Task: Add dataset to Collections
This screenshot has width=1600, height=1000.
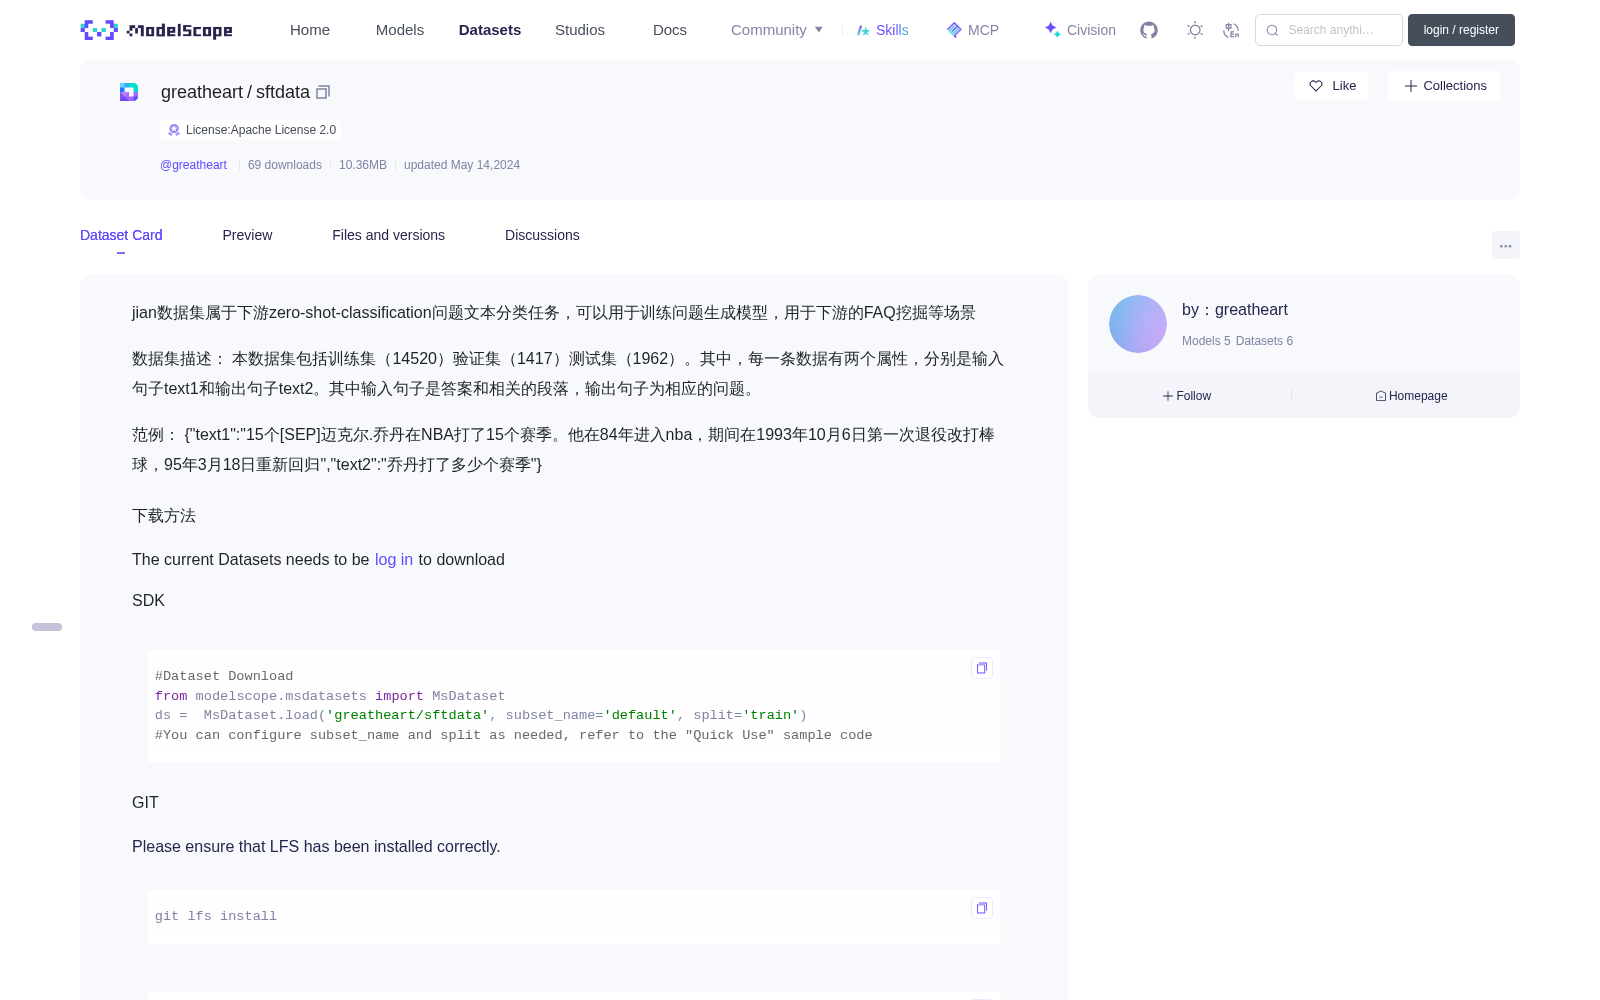Action: pos(1444,86)
